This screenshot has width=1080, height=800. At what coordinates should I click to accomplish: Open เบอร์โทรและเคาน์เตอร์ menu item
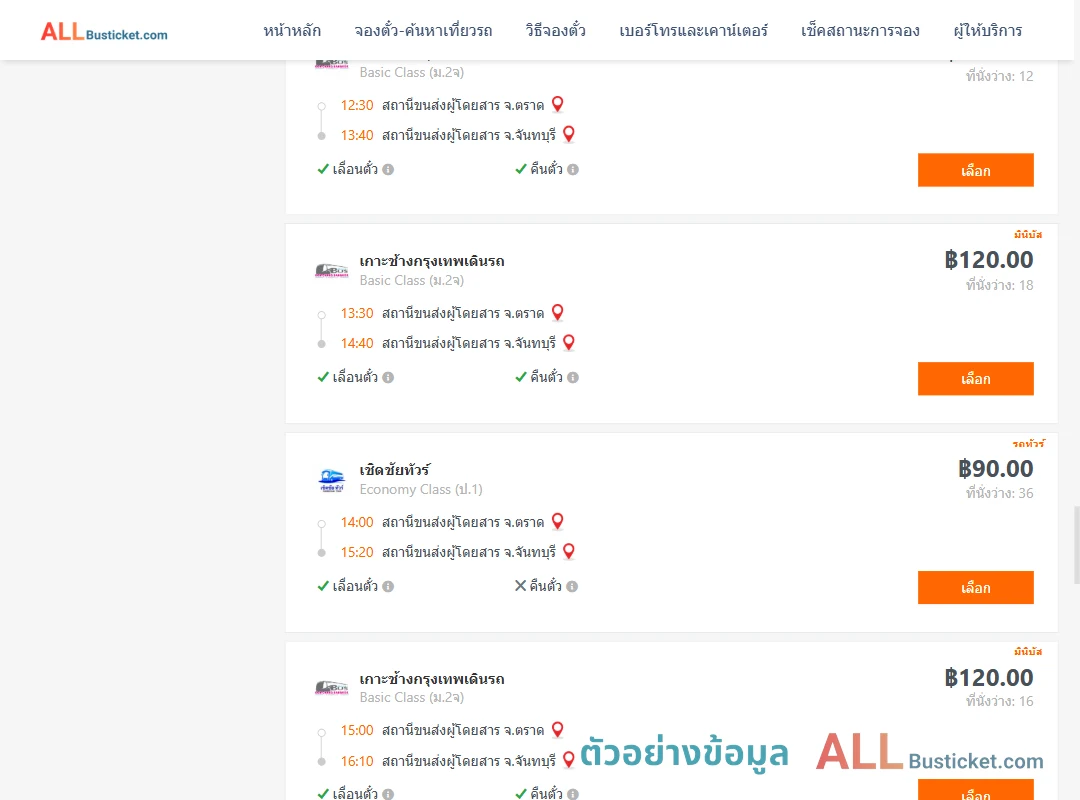(x=693, y=30)
